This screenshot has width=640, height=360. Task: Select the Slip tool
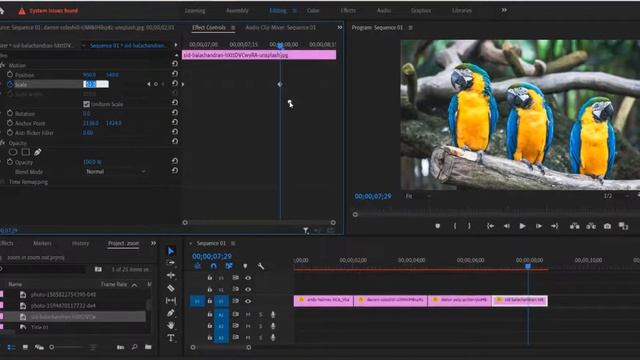point(171,301)
